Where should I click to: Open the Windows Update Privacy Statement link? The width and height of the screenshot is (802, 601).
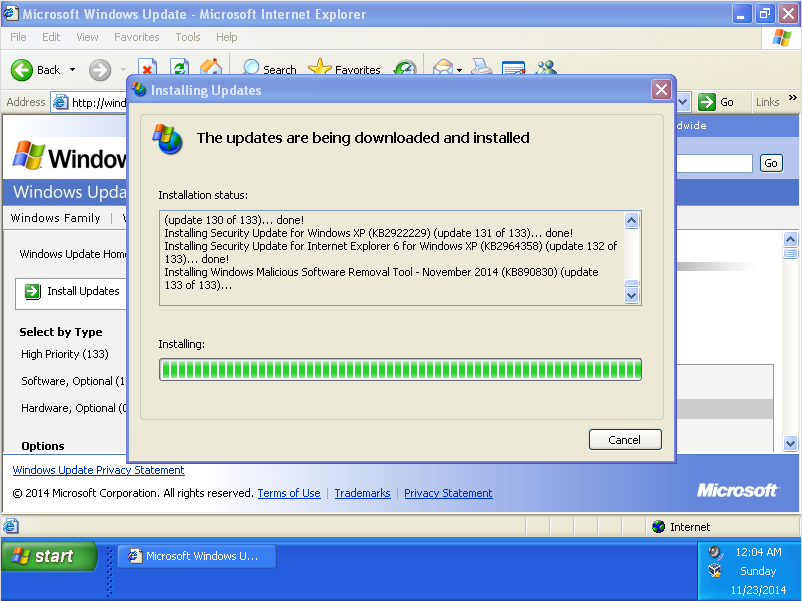click(x=98, y=470)
